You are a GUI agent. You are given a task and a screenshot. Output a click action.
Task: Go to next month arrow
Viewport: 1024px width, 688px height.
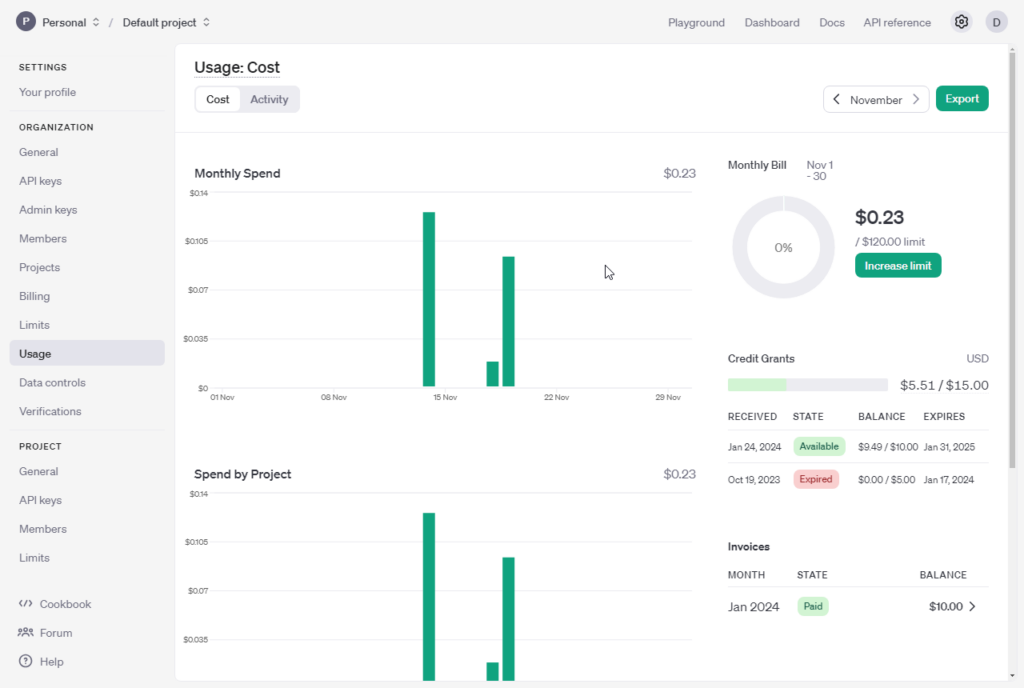(916, 99)
